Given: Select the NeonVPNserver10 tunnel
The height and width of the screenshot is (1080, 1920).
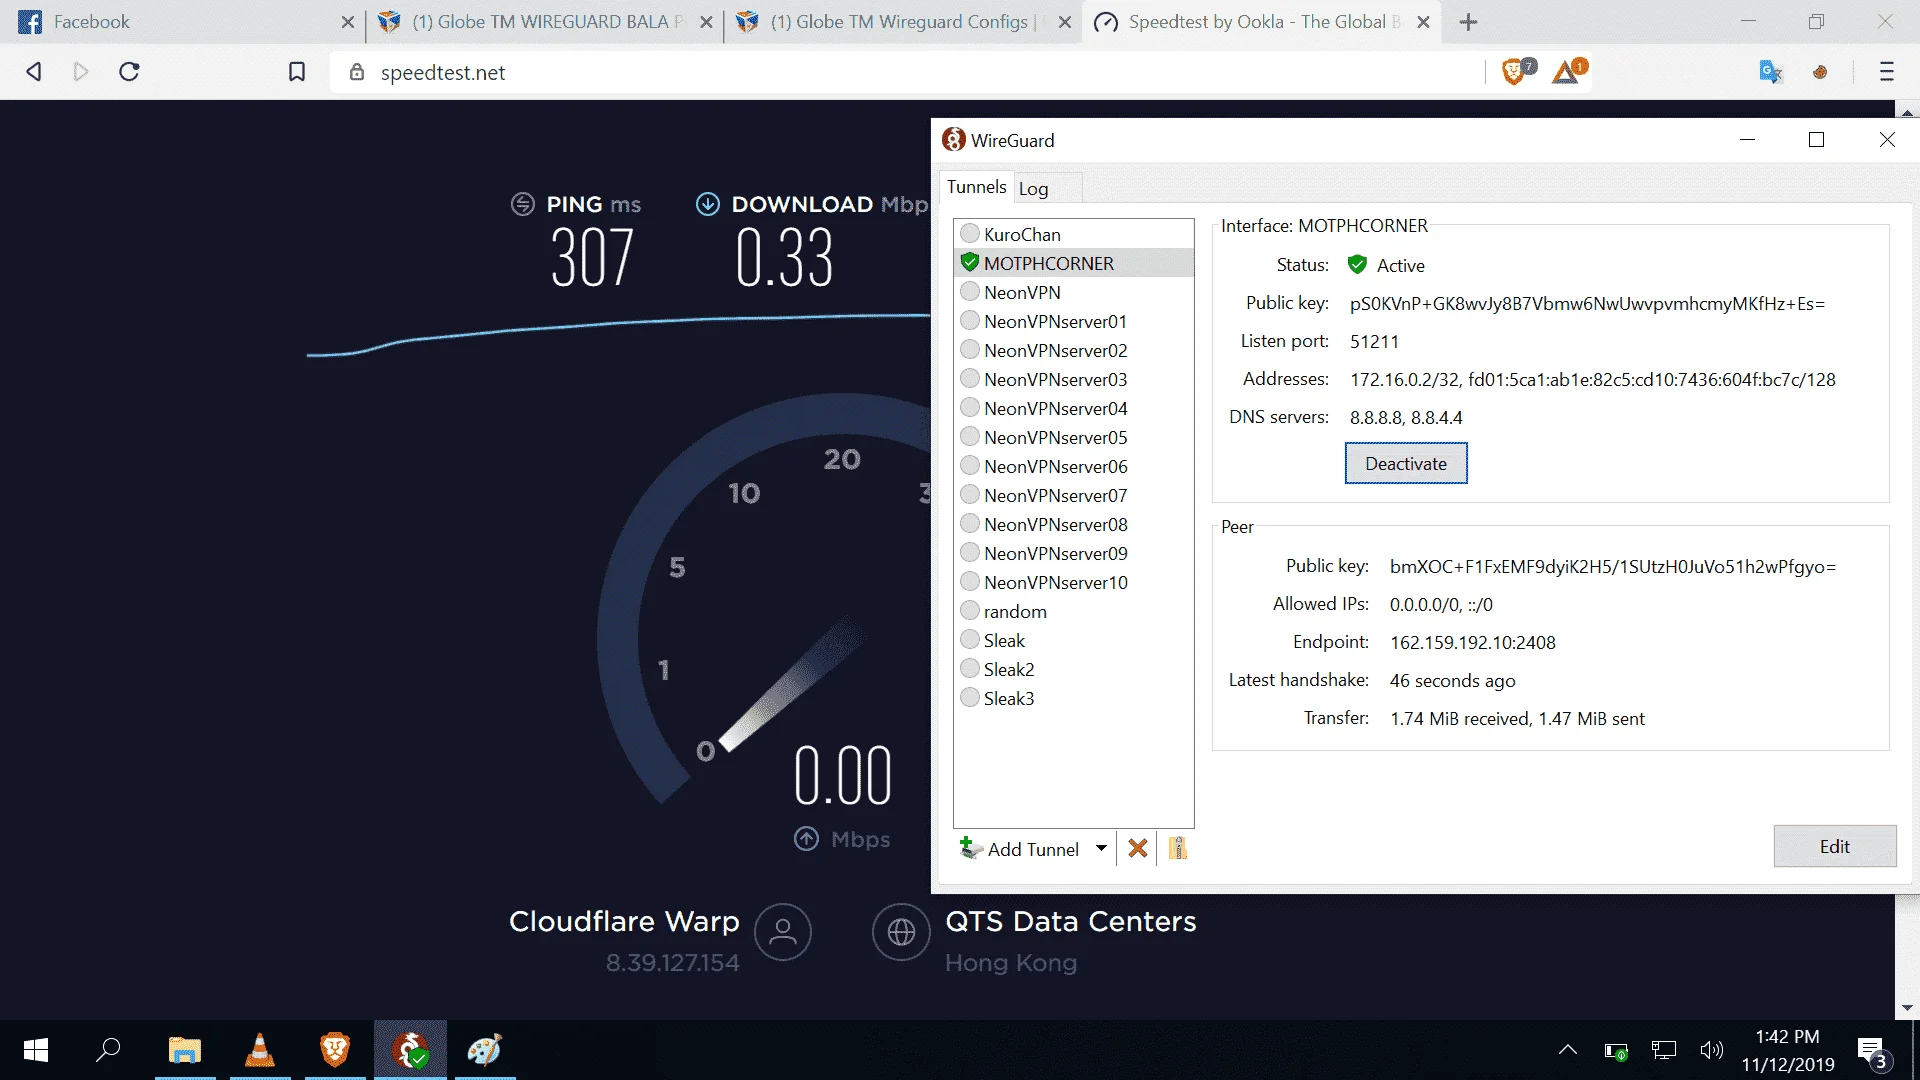Looking at the screenshot, I should point(1074,582).
